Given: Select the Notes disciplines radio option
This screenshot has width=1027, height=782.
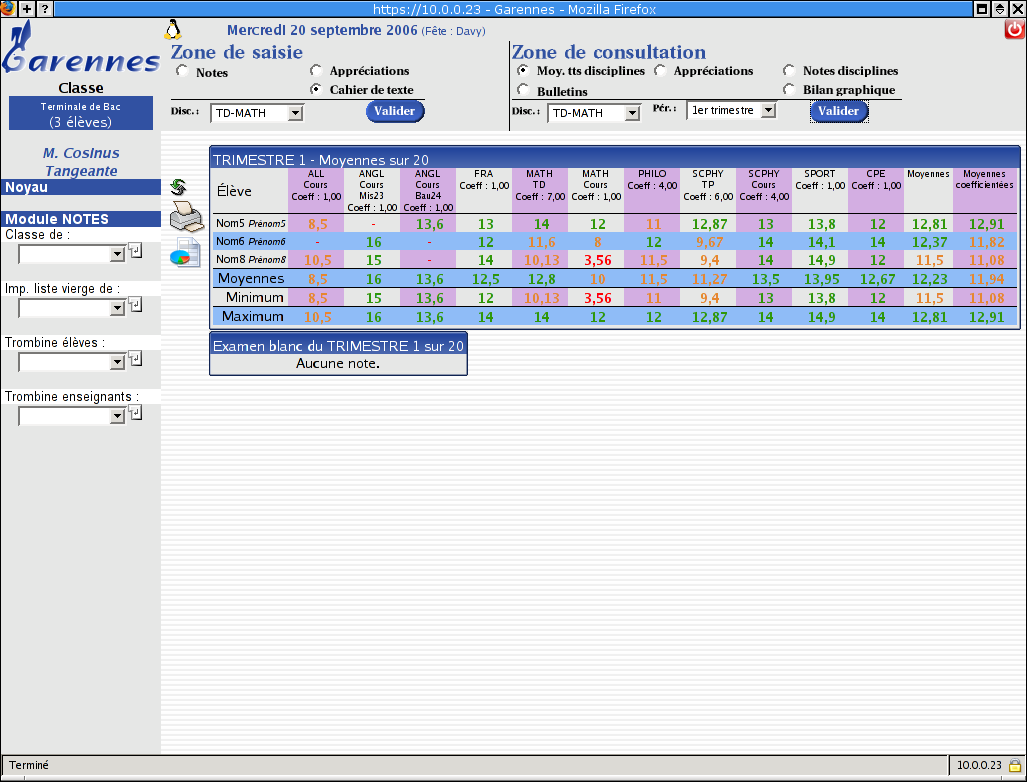Looking at the screenshot, I should tap(789, 71).
